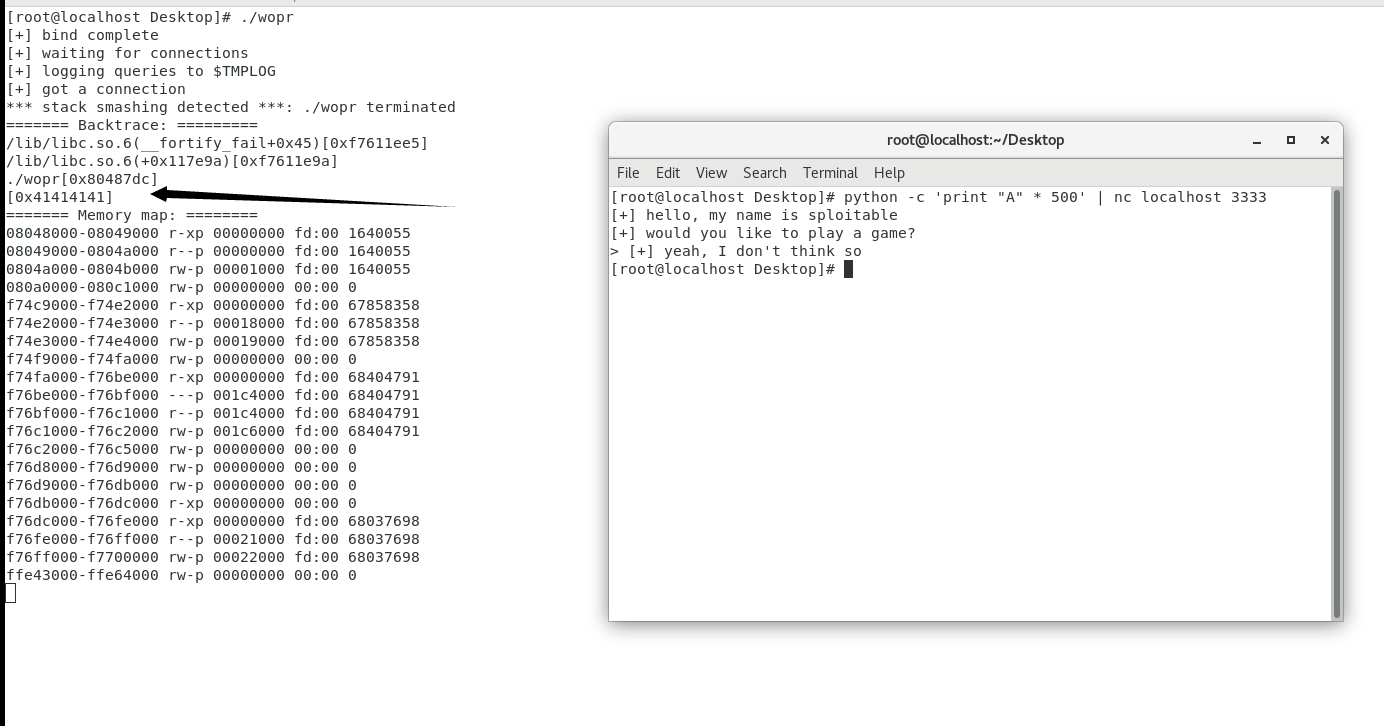This screenshot has width=1384, height=726.
Task: Click memory map row '080a0000-080c1000'
Action: (181, 287)
